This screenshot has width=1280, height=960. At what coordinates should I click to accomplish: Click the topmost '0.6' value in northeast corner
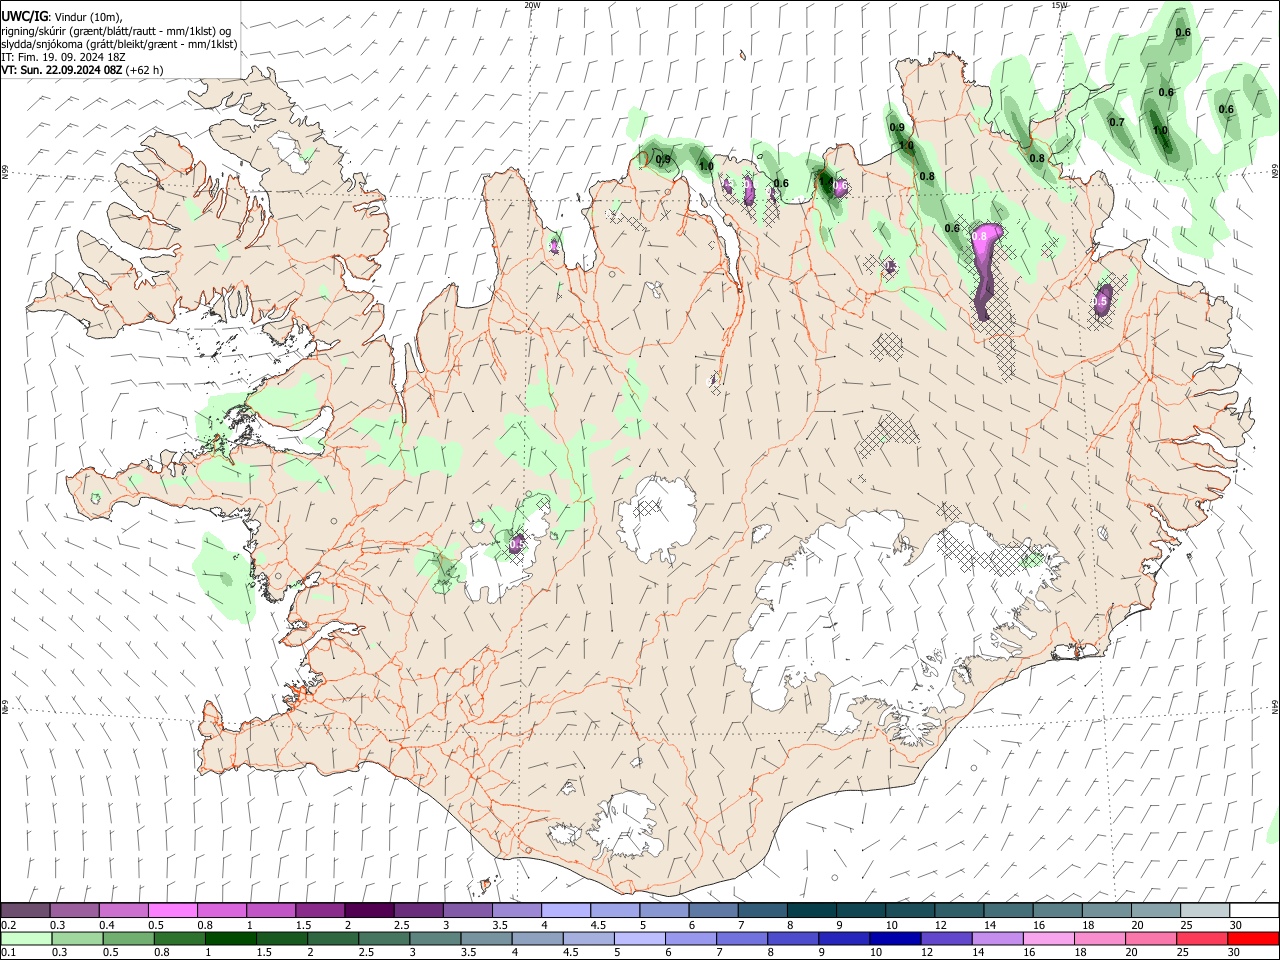point(1183,33)
